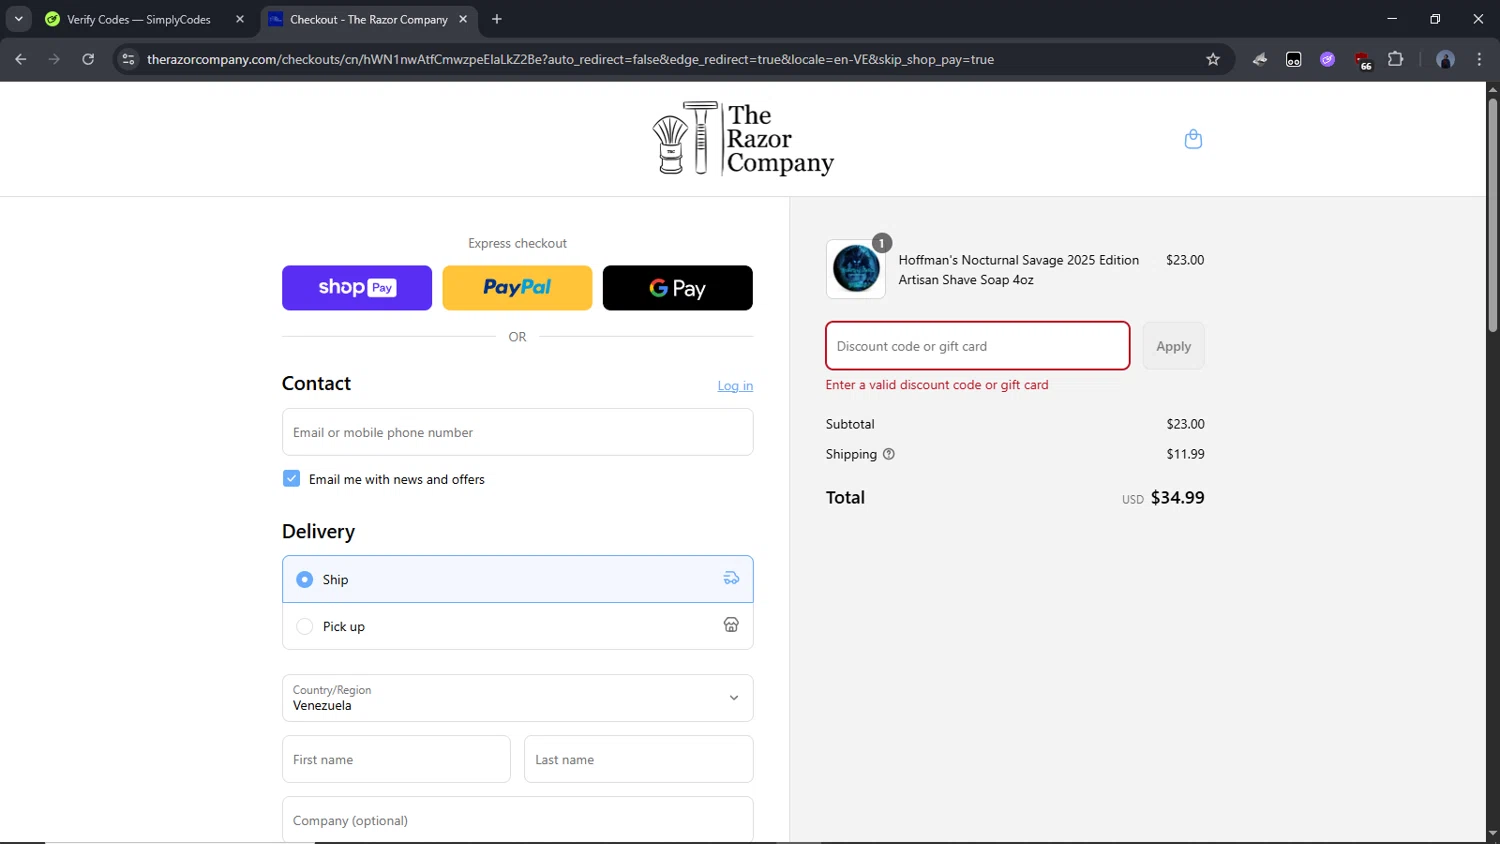This screenshot has height=844, width=1500.
Task: Uncheck Email me with news and offers
Action: pos(291,479)
